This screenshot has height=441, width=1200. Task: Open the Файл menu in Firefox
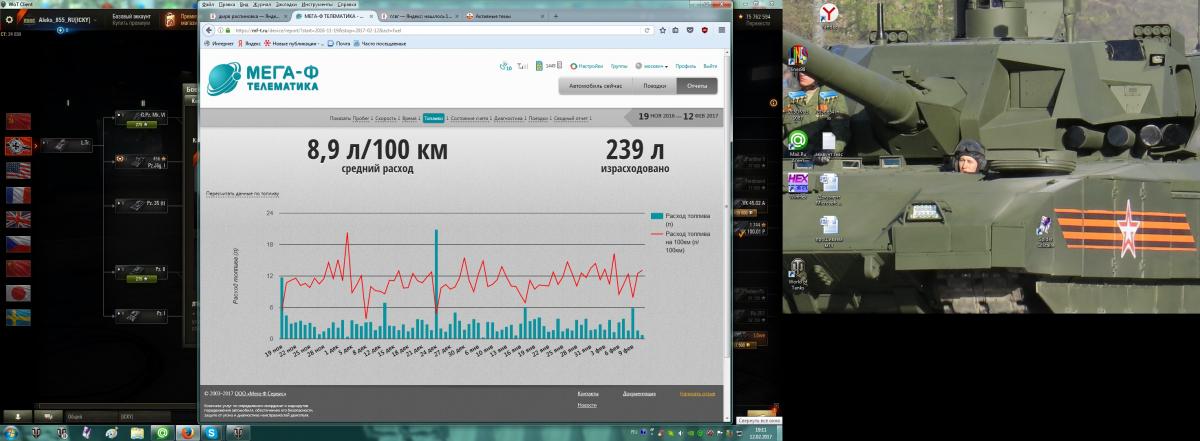(208, 4)
